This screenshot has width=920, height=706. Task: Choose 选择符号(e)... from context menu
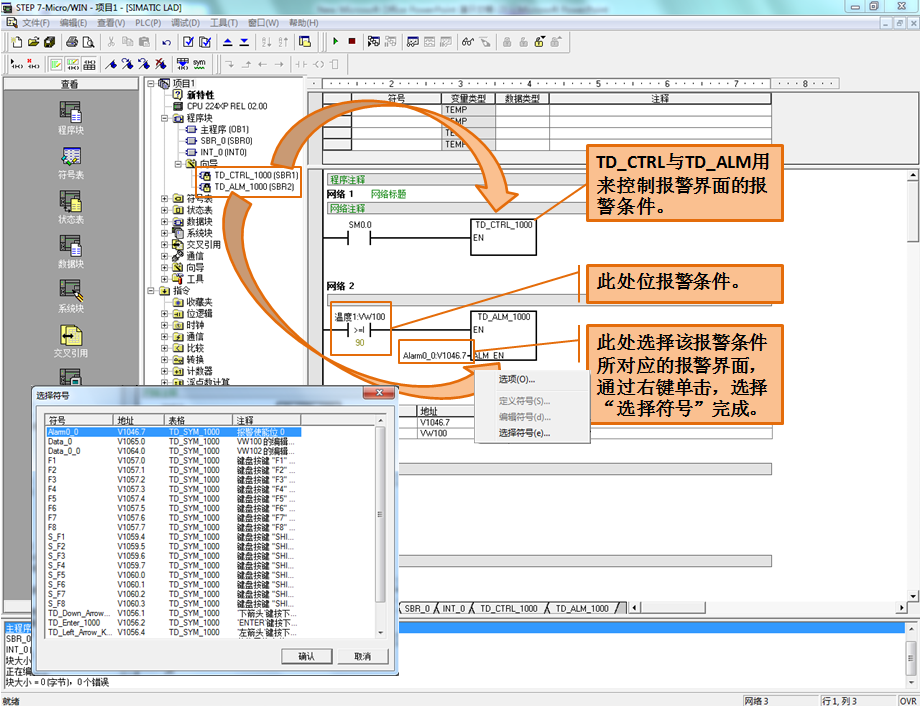(524, 433)
